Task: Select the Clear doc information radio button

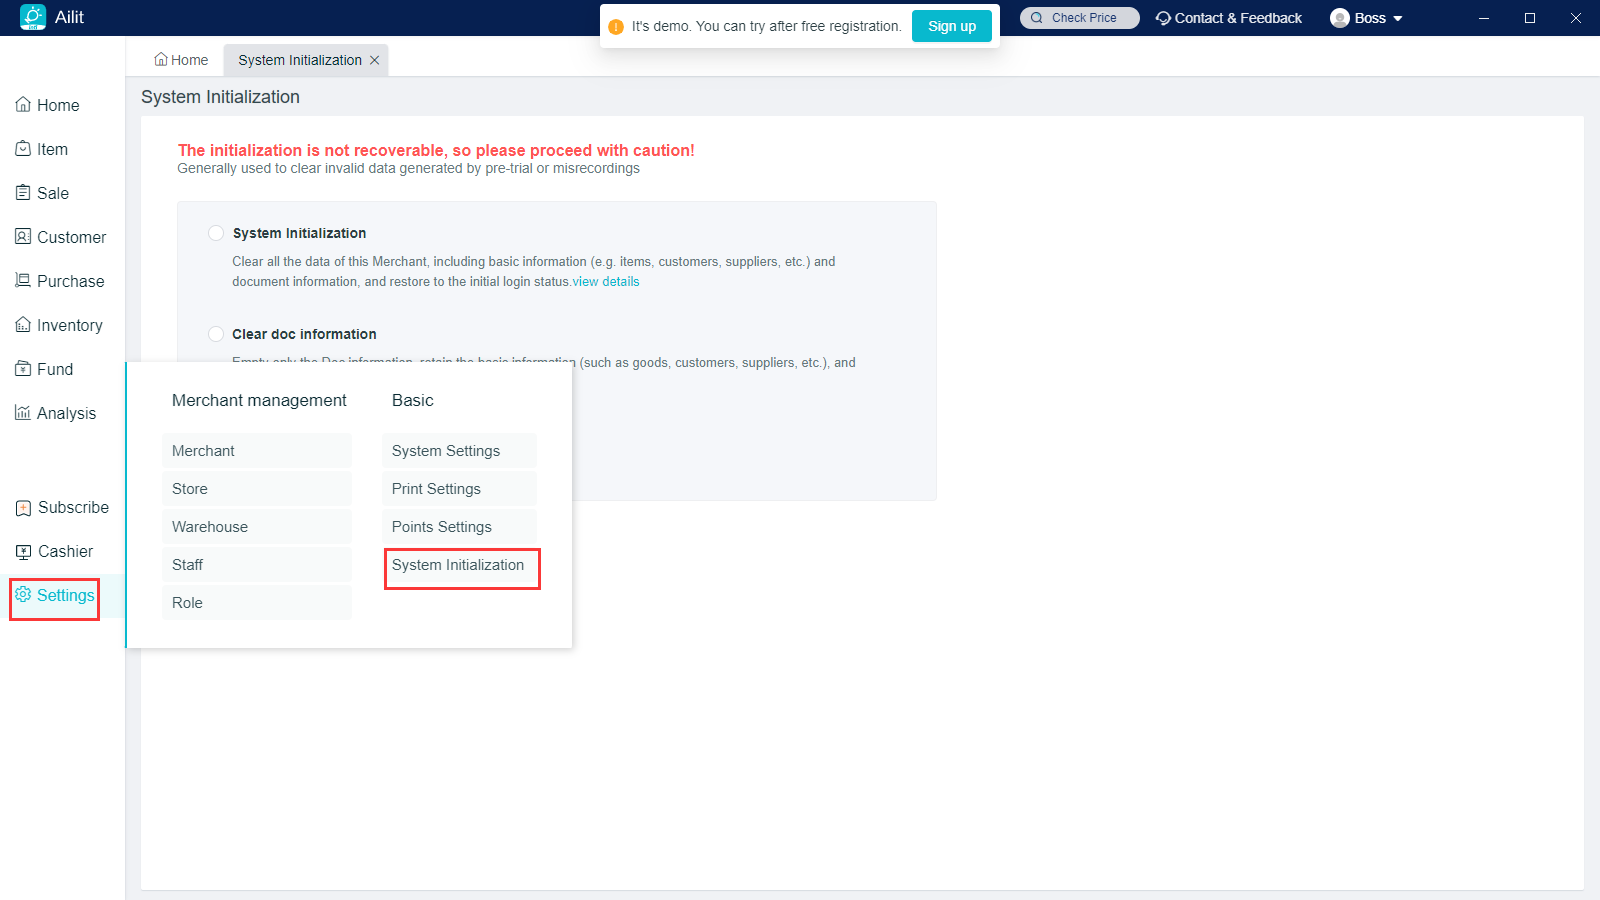Action: pos(216,334)
